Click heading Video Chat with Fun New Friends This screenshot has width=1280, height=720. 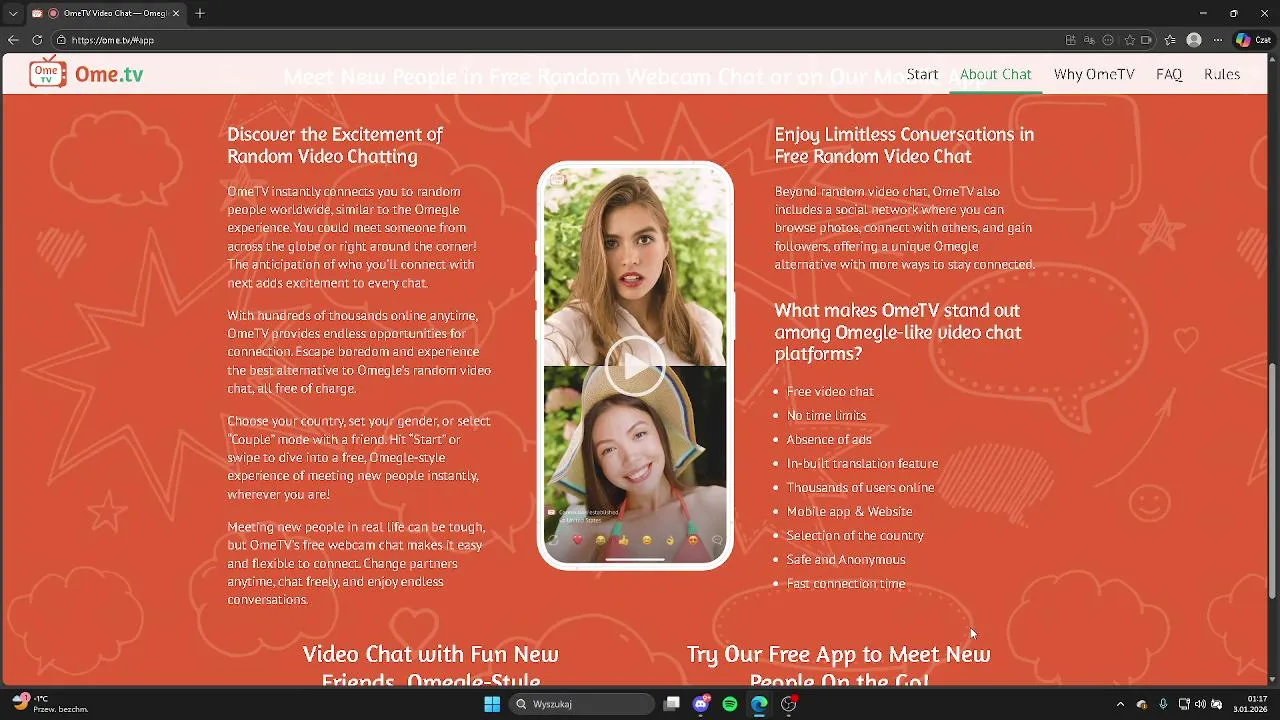430,665
